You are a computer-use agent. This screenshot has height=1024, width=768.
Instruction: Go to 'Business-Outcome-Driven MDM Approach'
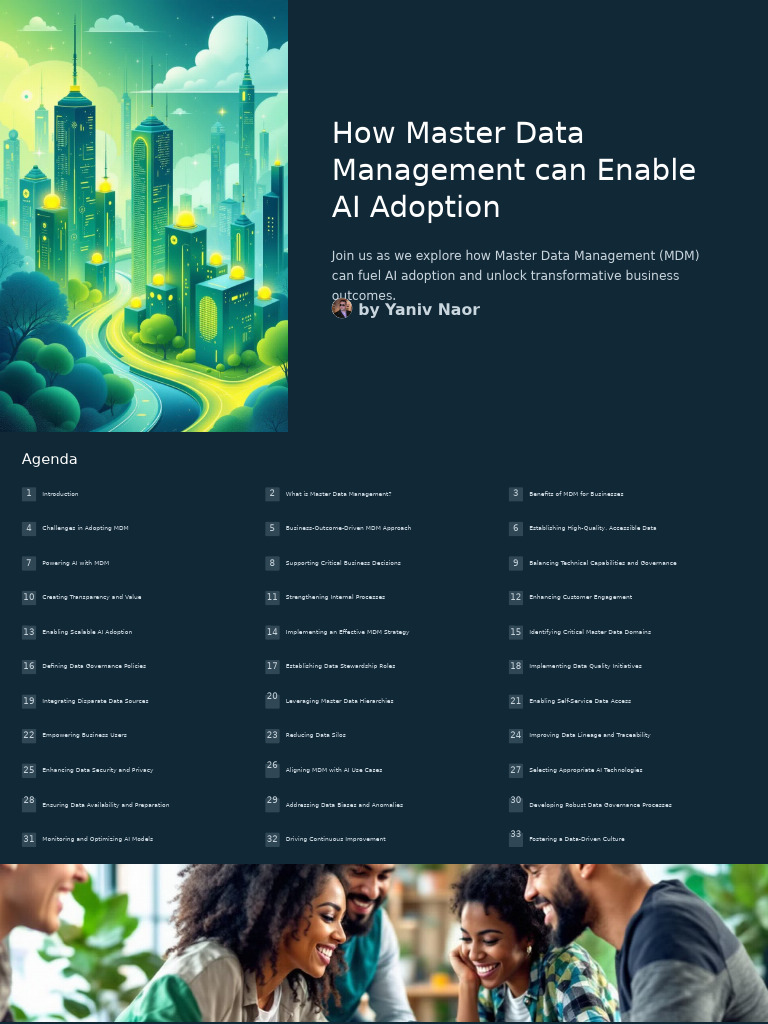pyautogui.click(x=348, y=528)
